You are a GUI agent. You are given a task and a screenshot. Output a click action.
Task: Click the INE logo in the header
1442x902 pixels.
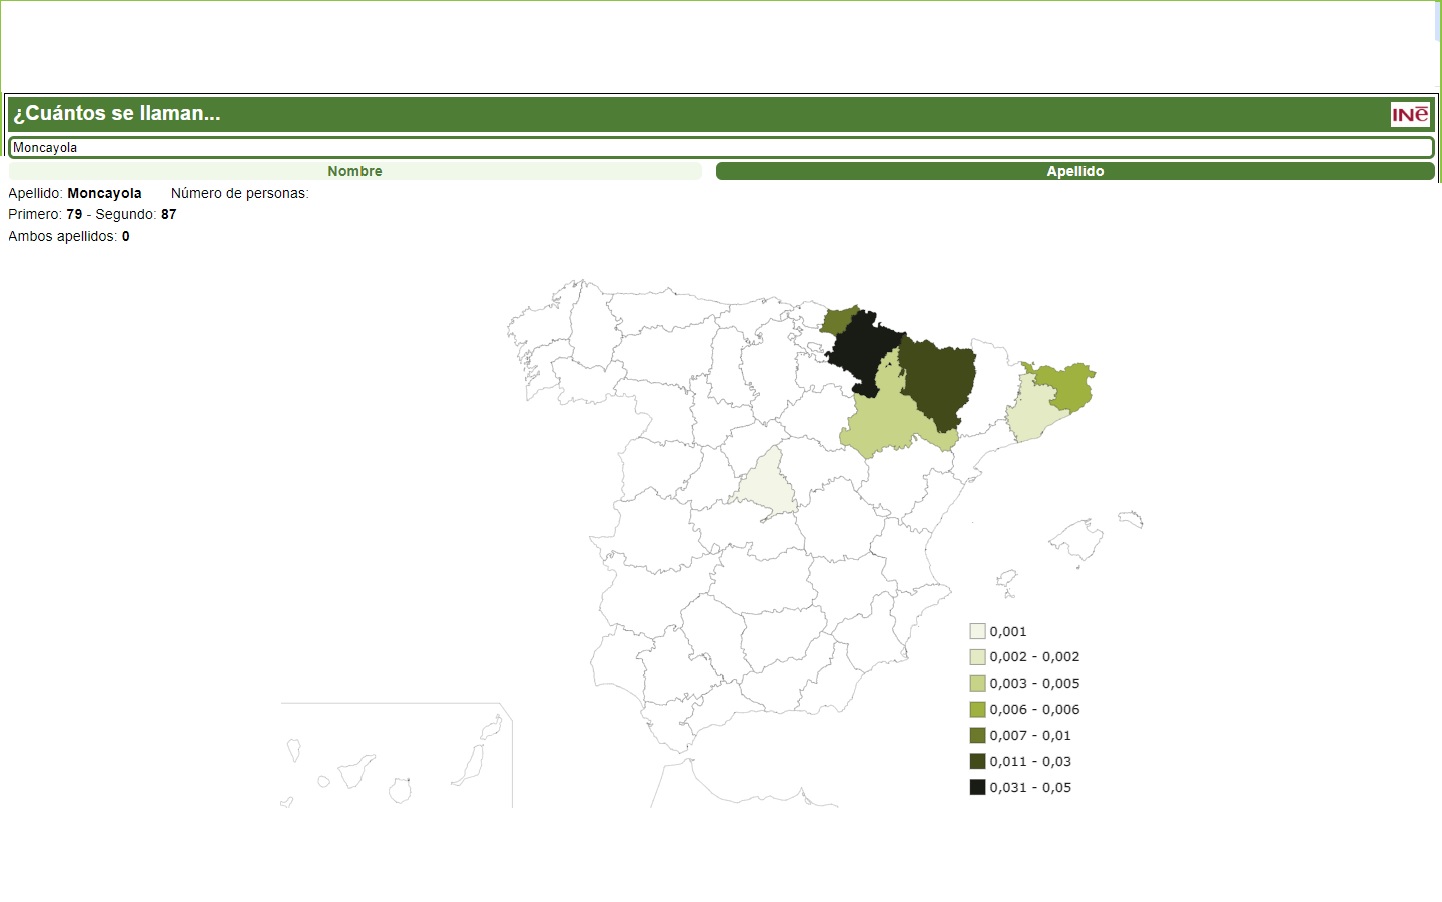pyautogui.click(x=1410, y=114)
